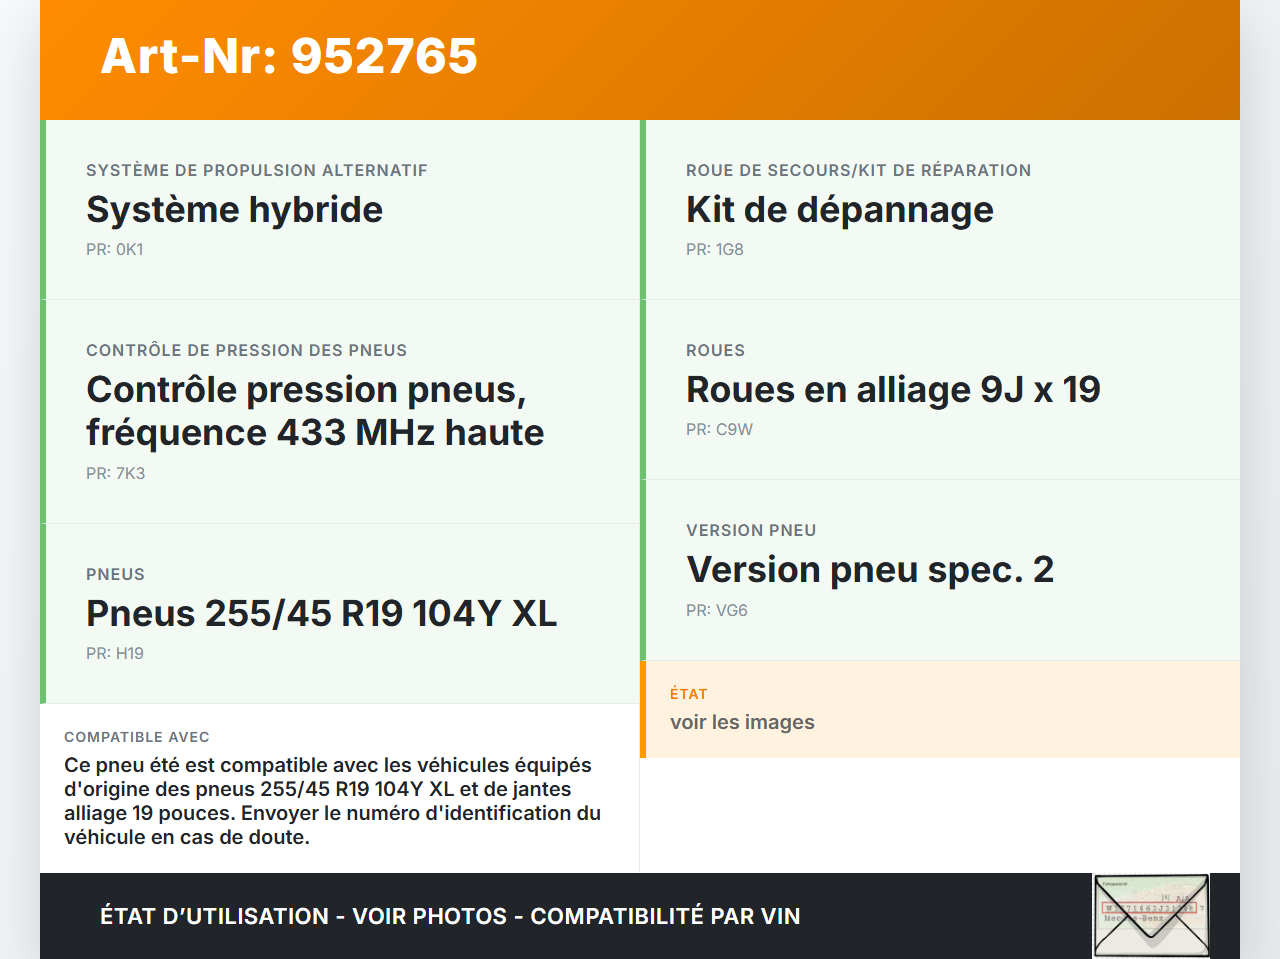
Task: Open the "Kit de dépannage" card
Action: click(840, 209)
